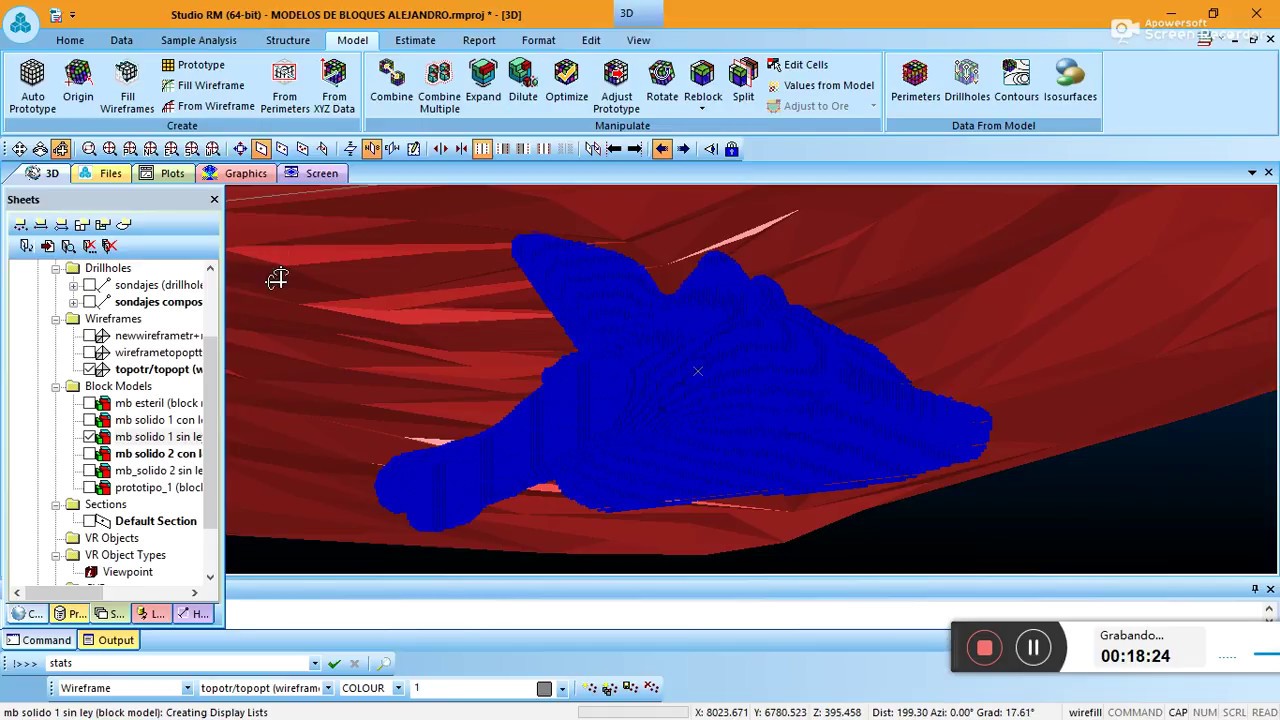Image resolution: width=1280 pixels, height=720 pixels.
Task: Open the Combine Multiple tool
Action: (x=439, y=85)
